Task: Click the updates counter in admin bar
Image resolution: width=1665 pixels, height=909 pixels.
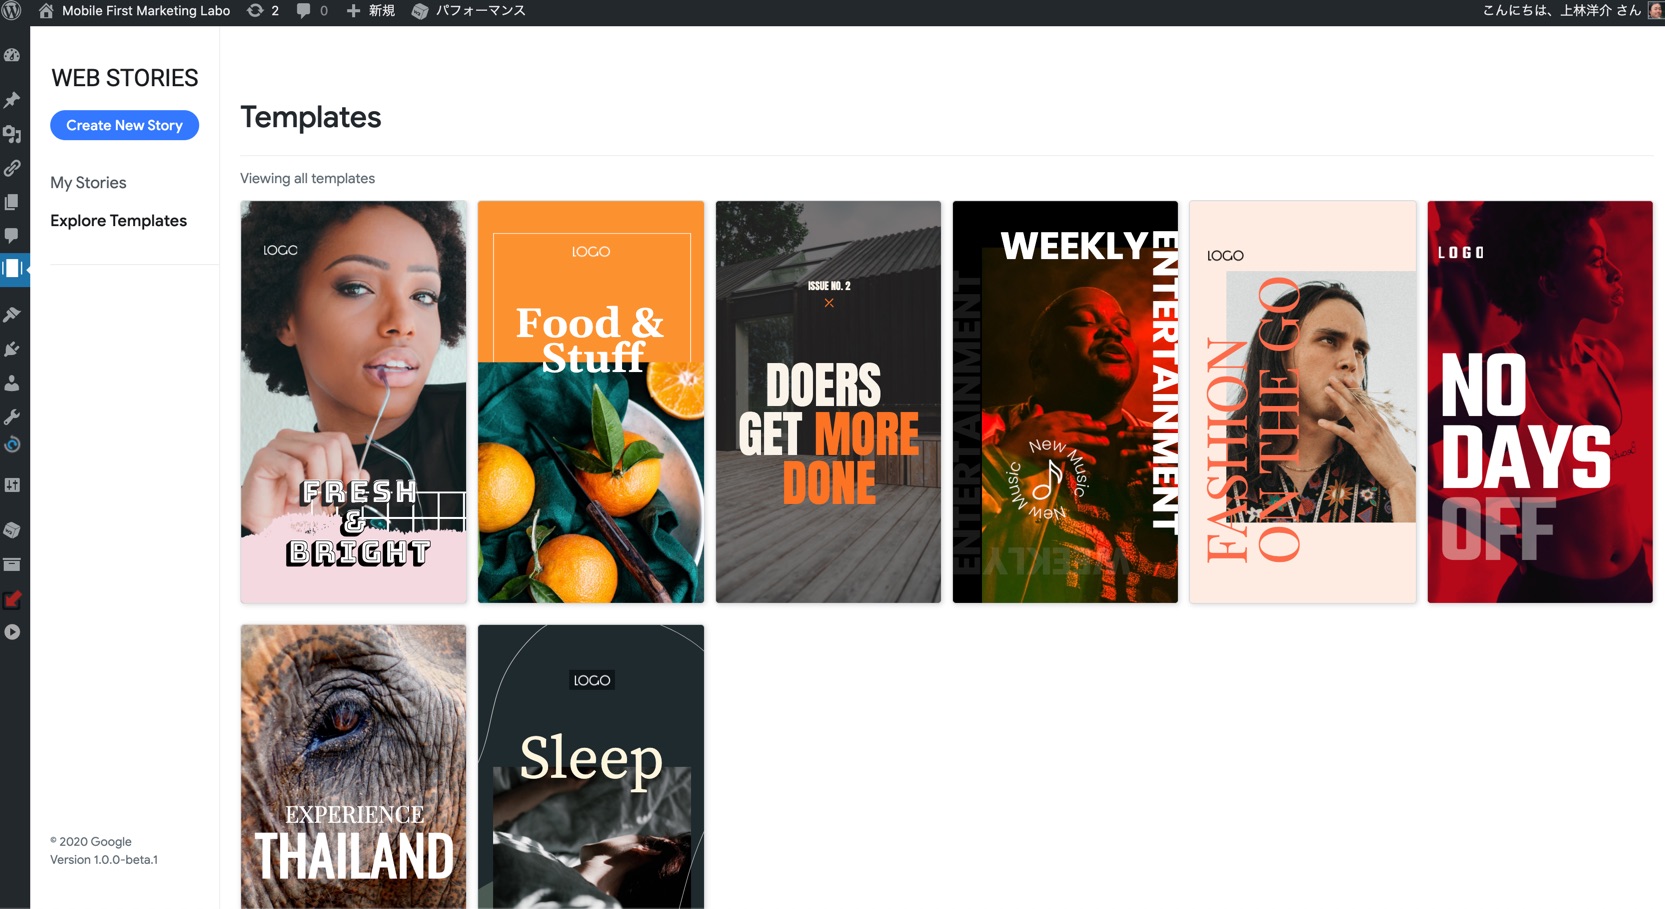Action: (264, 11)
